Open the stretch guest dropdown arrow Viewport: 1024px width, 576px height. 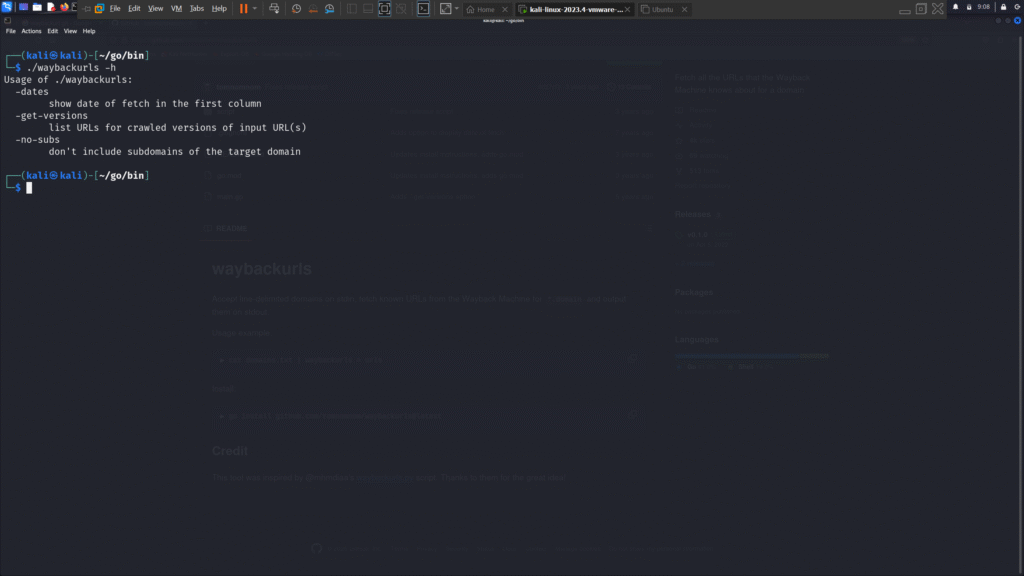coord(456,8)
